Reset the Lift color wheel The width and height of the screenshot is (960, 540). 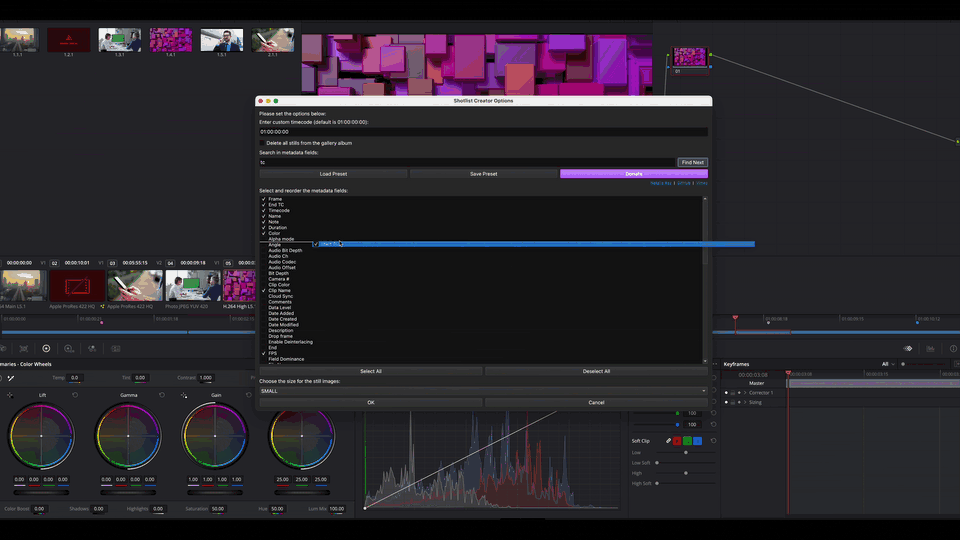(x=75, y=396)
